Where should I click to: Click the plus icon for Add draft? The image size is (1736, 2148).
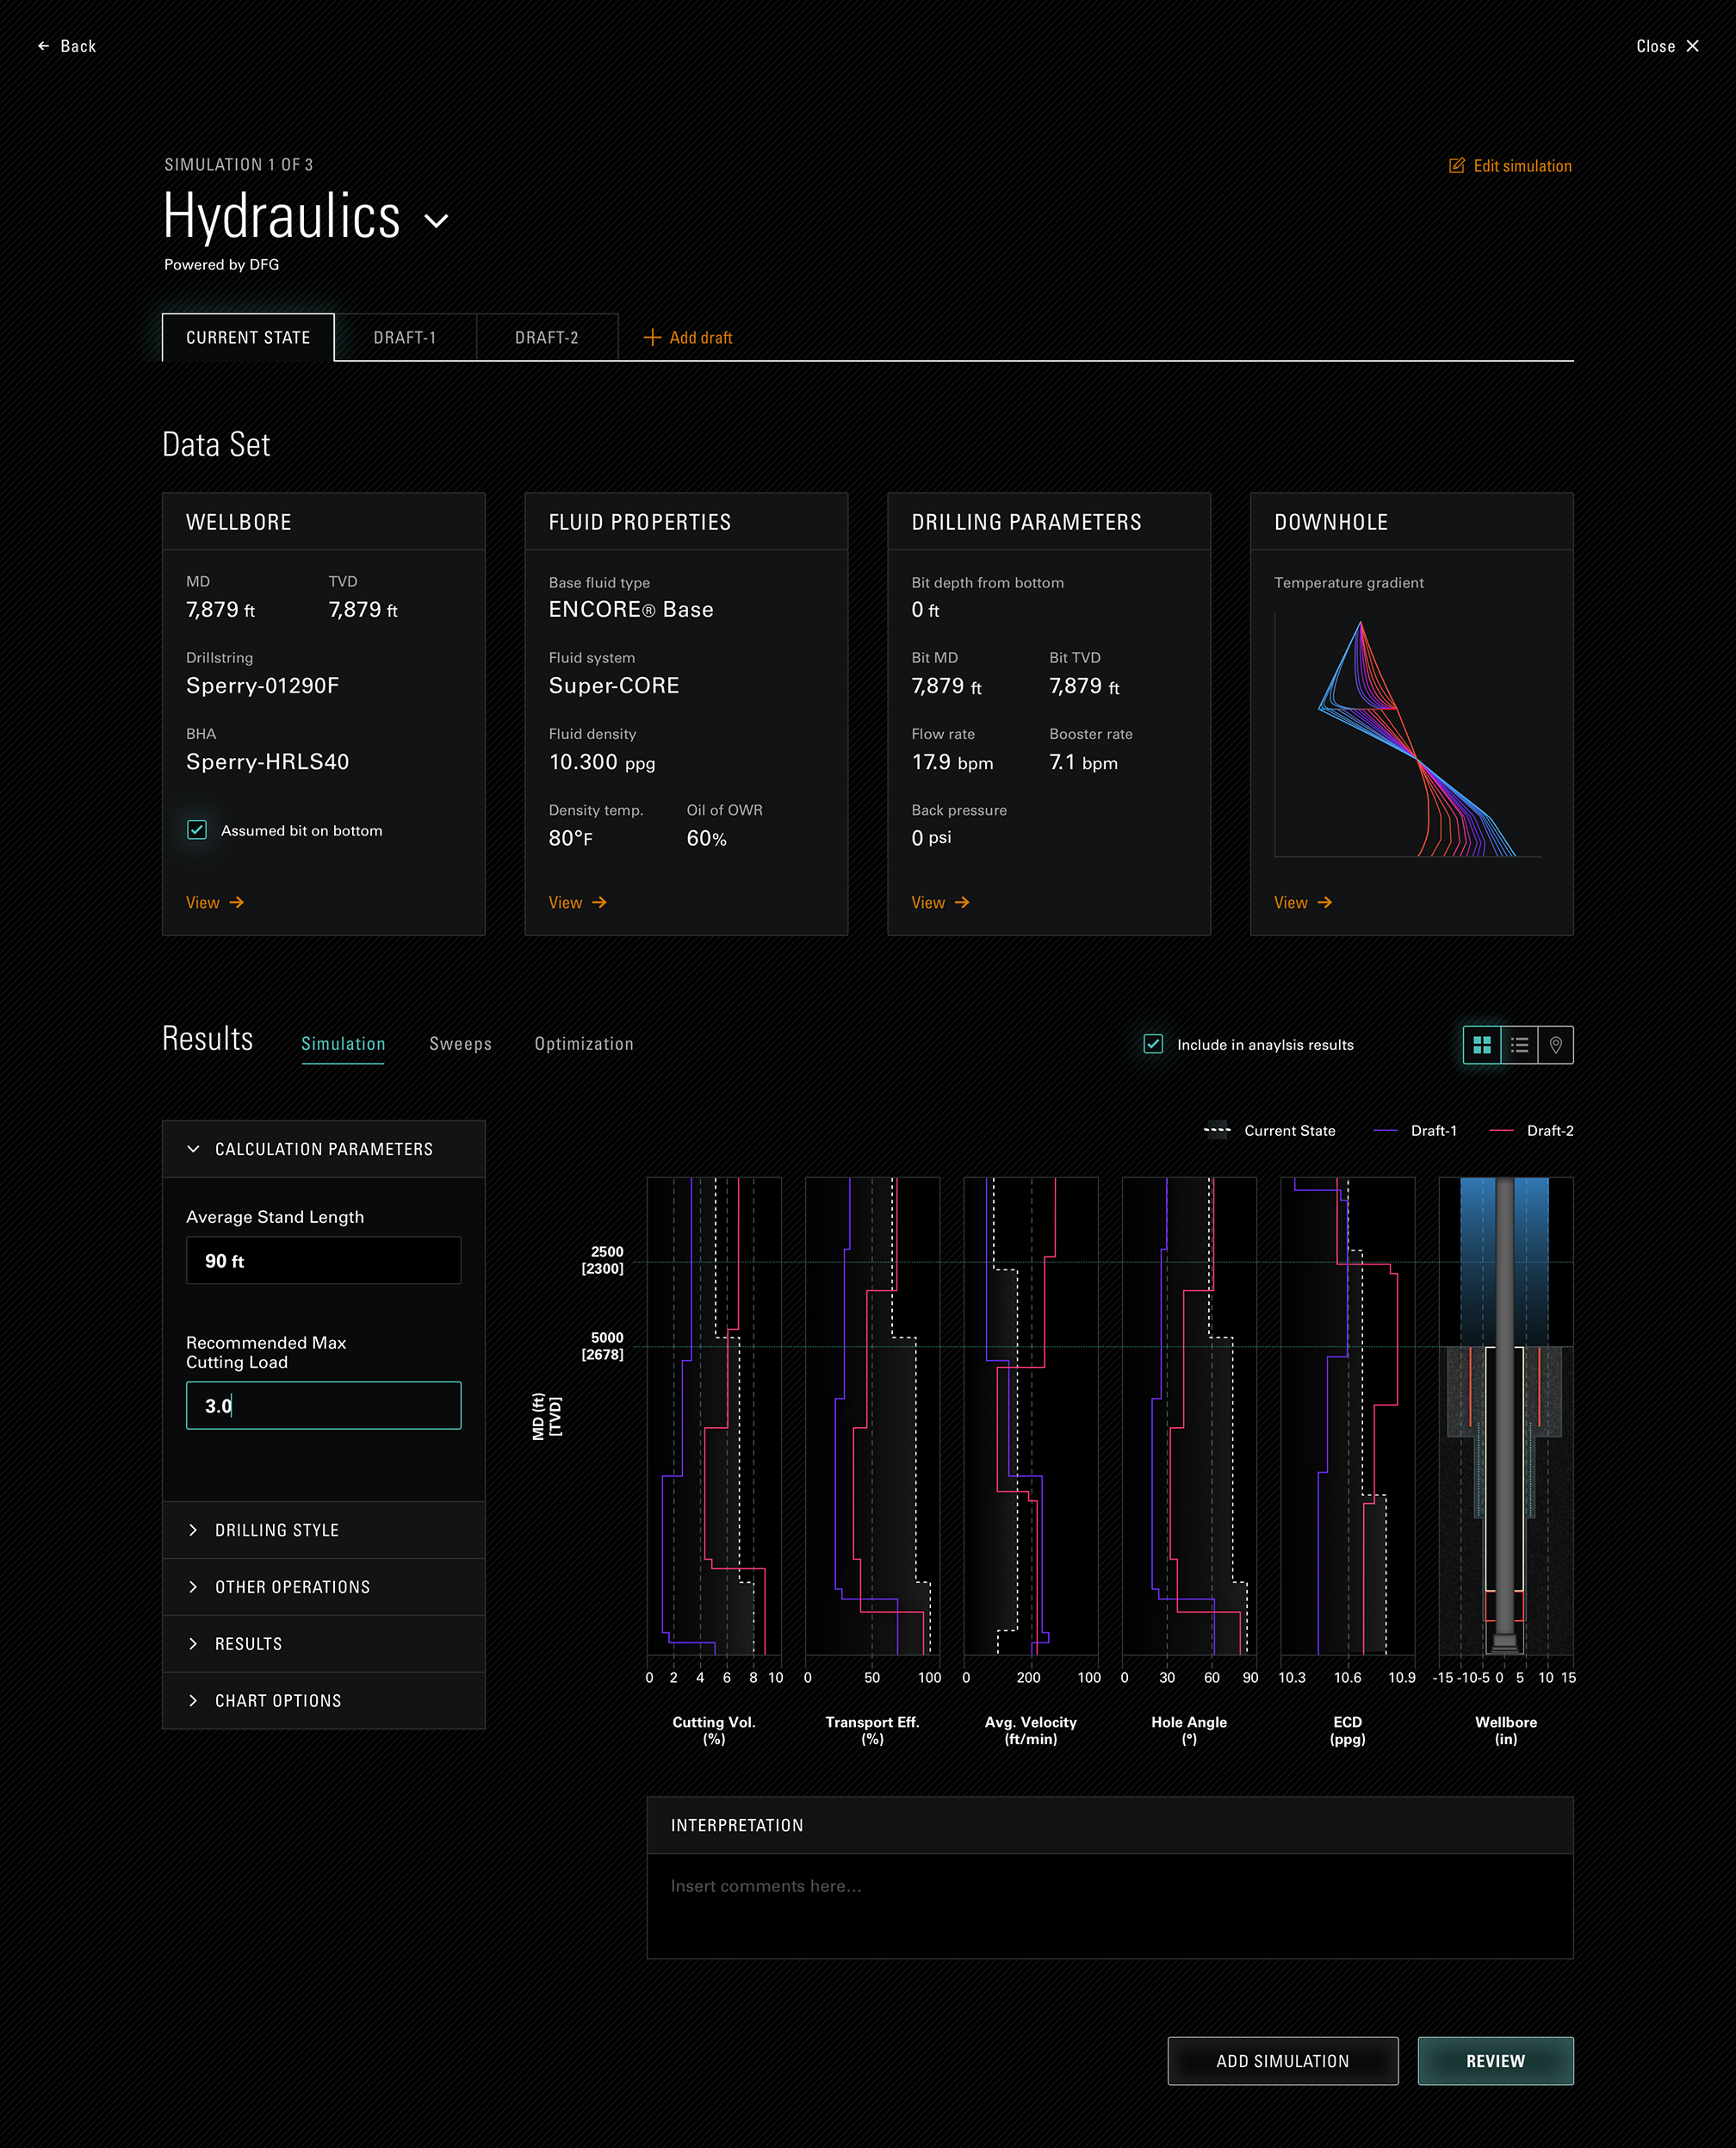652,338
